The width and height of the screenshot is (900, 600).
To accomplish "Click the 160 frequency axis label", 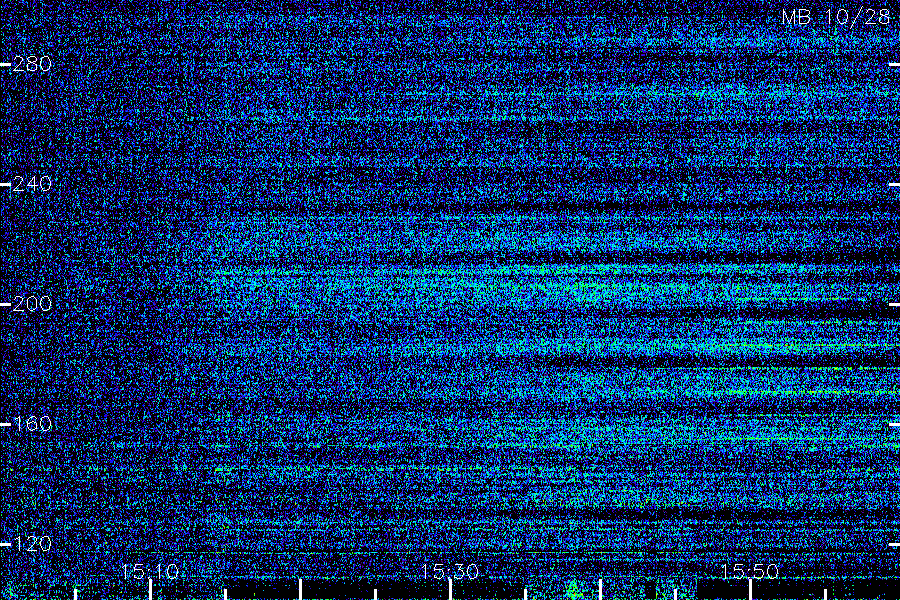I will (32, 424).
